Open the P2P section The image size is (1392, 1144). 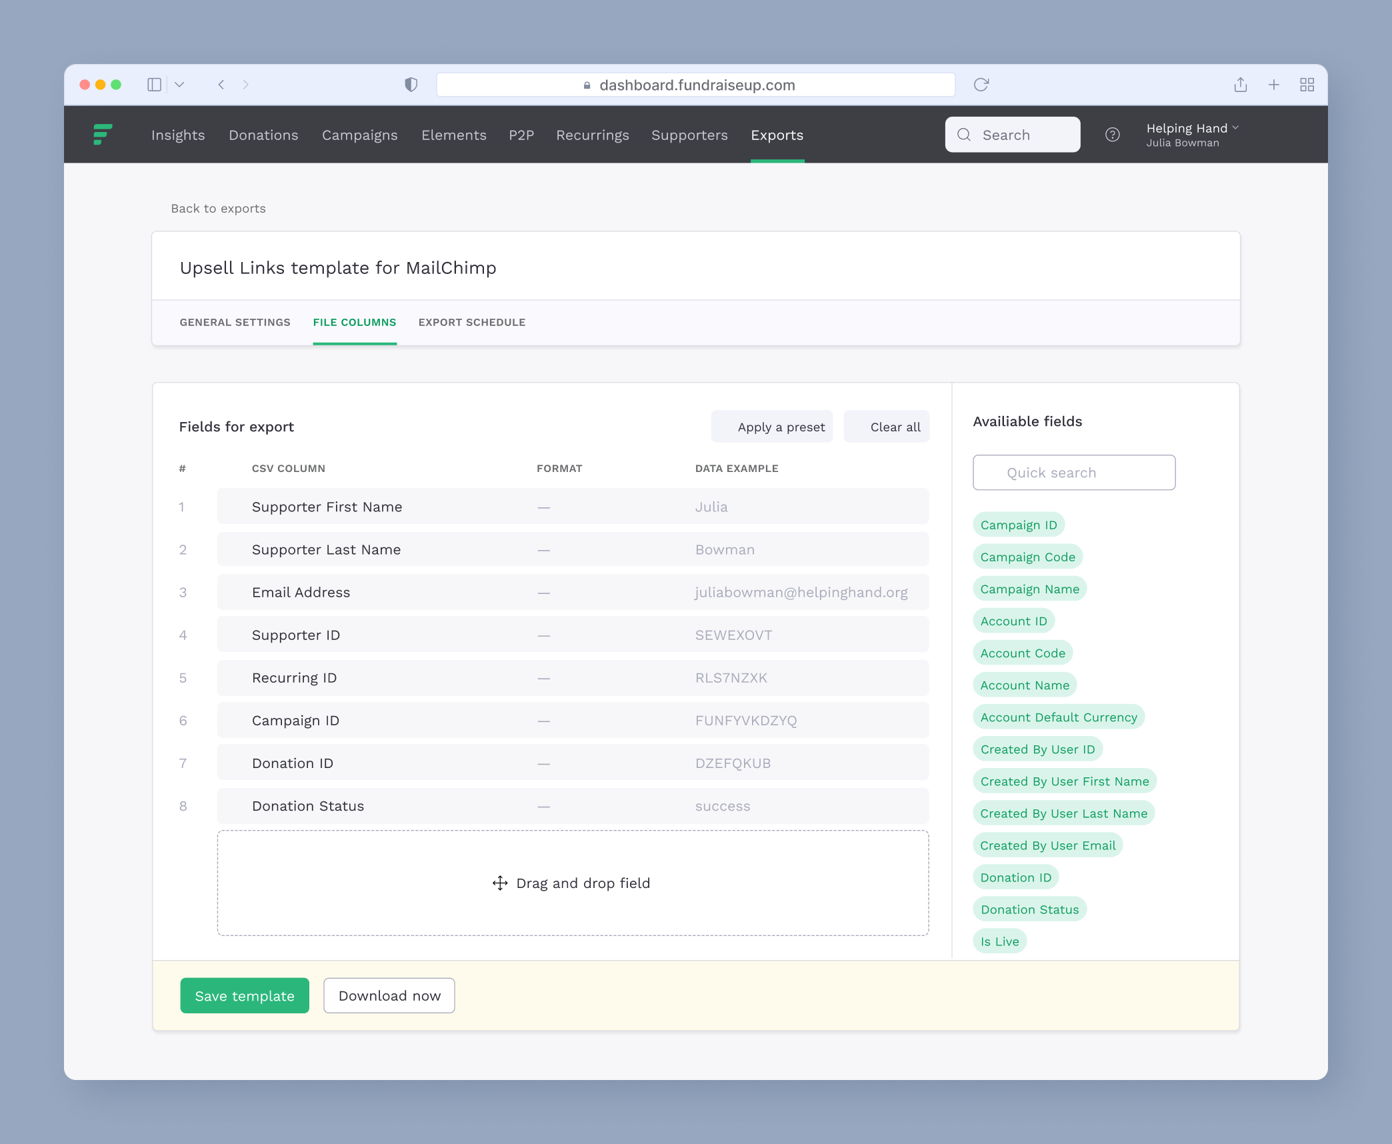[x=521, y=135]
